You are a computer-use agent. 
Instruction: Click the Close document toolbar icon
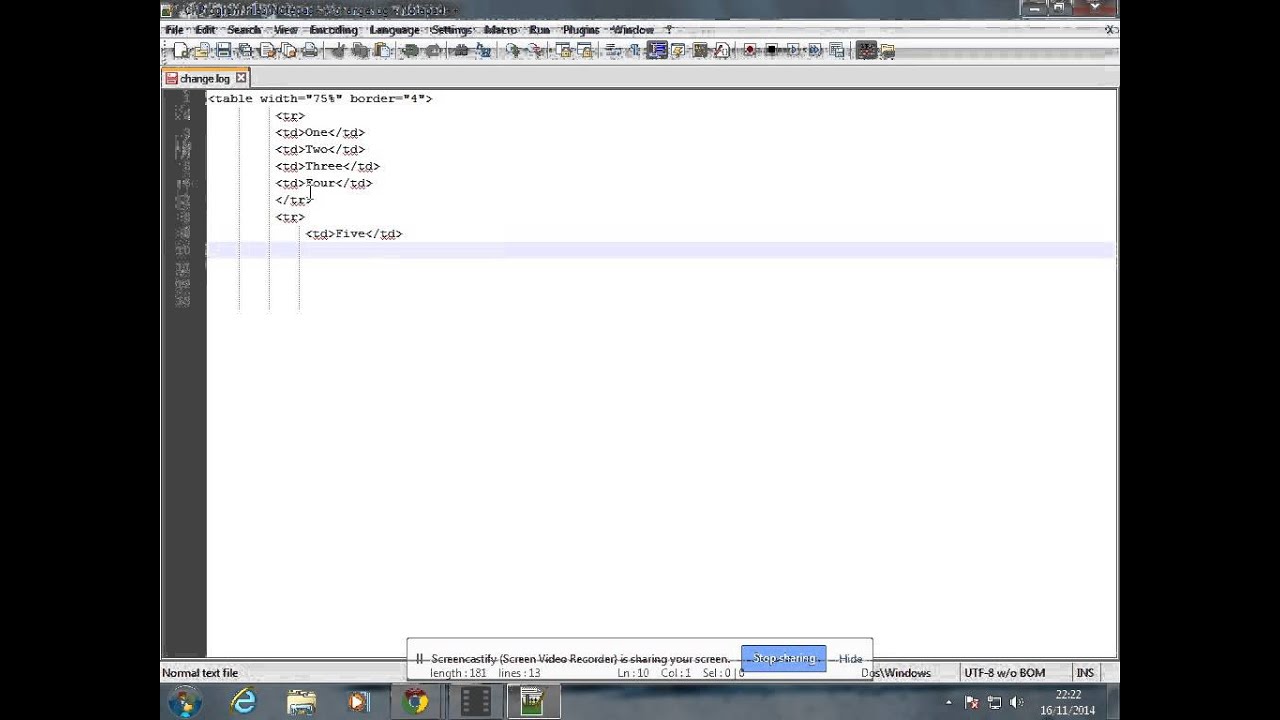tap(267, 50)
